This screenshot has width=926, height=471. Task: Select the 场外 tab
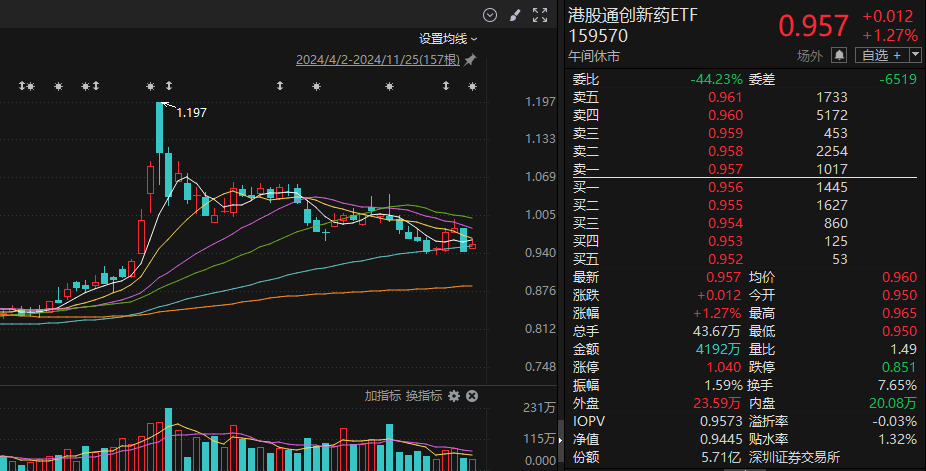(810, 55)
